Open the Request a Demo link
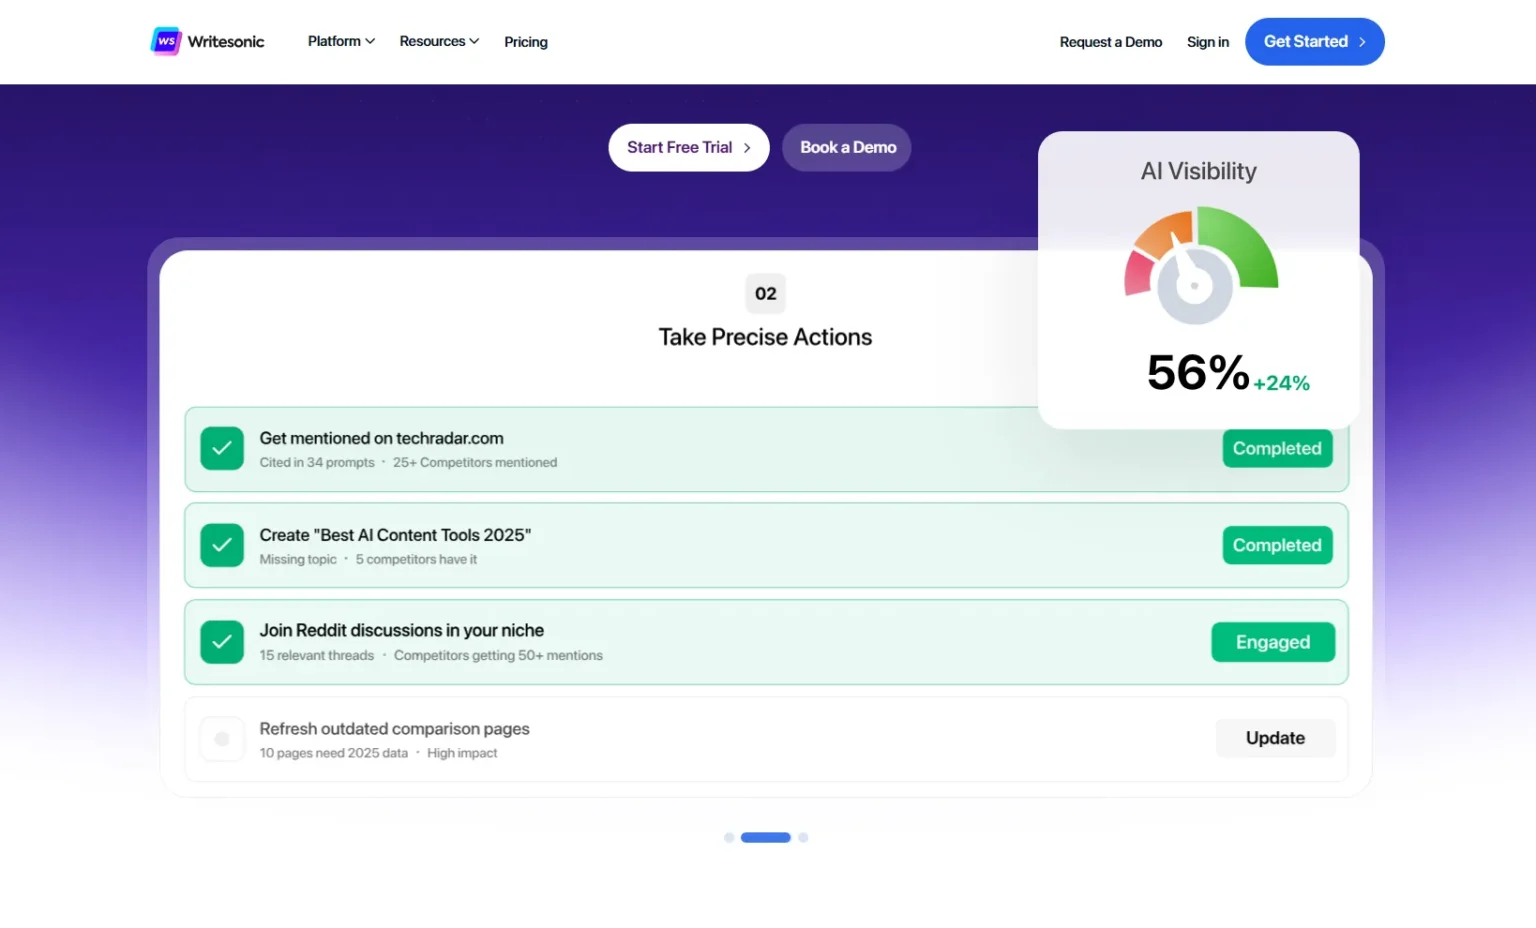This screenshot has height=928, width=1536. [x=1110, y=41]
